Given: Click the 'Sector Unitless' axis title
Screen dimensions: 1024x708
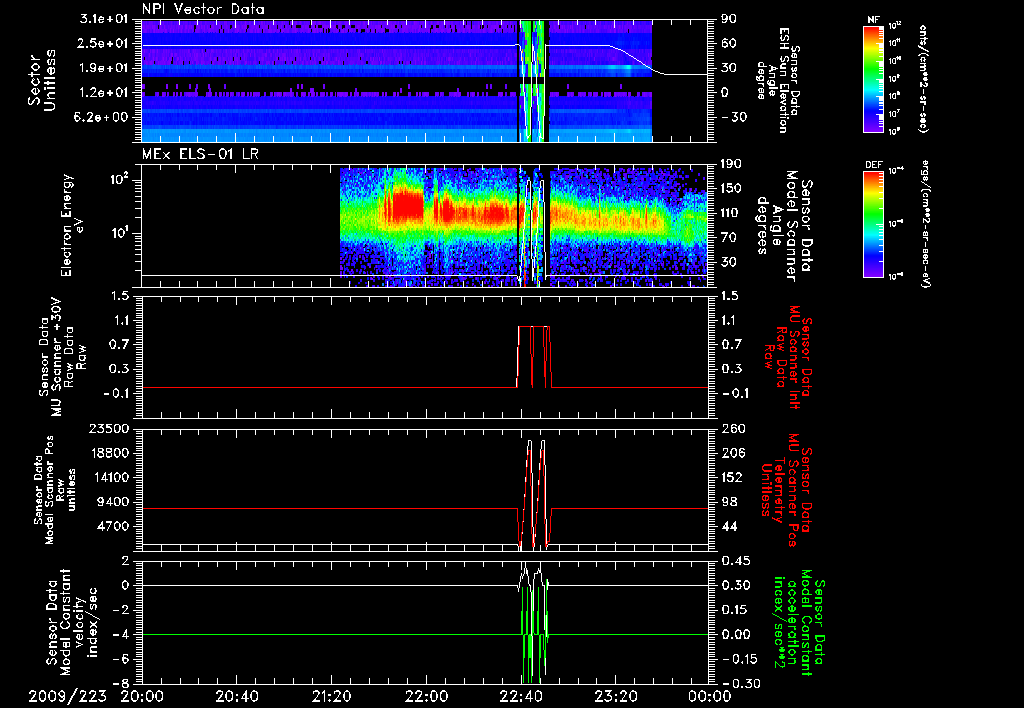Looking at the screenshot, I should click(x=41, y=80).
